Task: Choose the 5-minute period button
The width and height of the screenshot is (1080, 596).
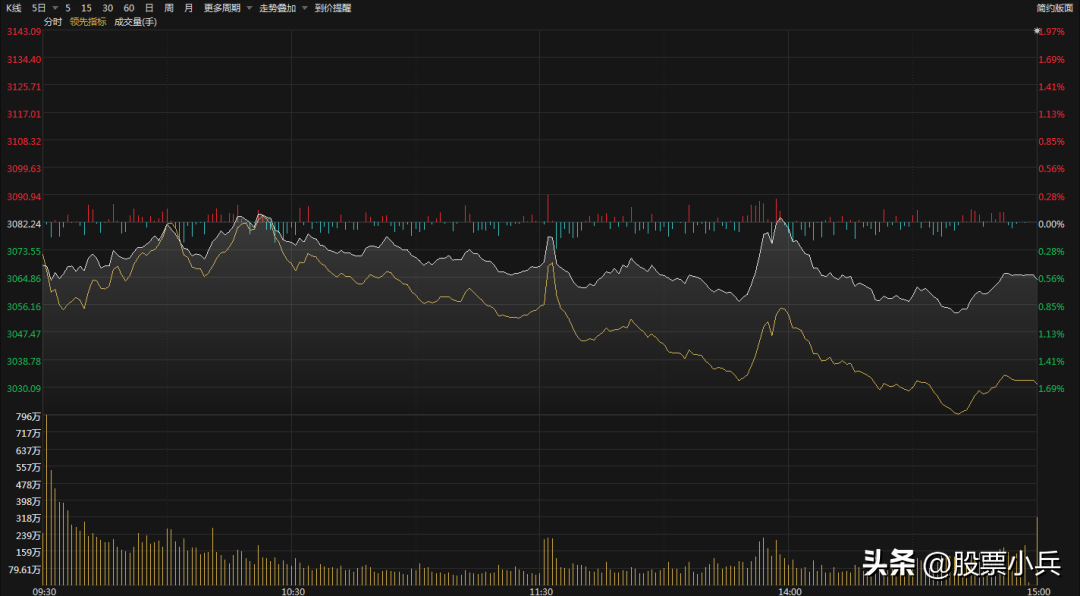Action: (68, 8)
